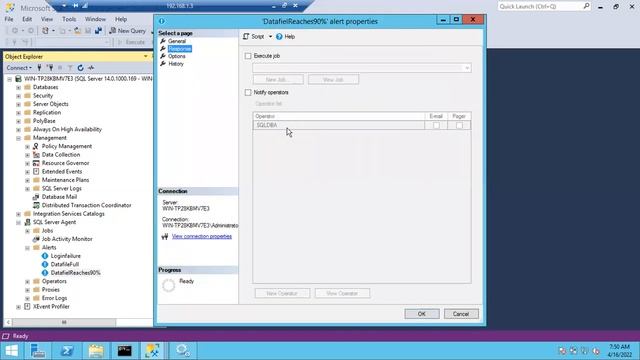Image resolution: width=640 pixels, height=360 pixels.
Task: Open Command Prompt from the taskbar
Action: pyautogui.click(x=124, y=351)
